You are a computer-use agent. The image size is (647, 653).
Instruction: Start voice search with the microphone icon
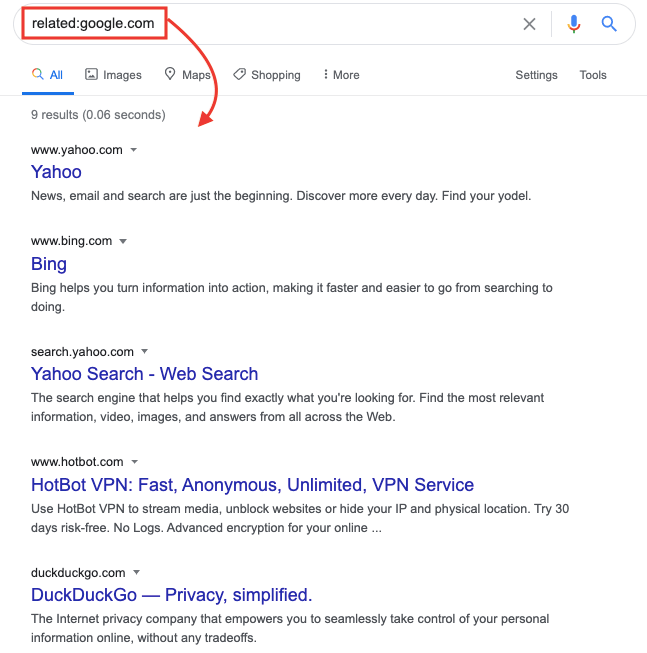[x=573, y=24]
